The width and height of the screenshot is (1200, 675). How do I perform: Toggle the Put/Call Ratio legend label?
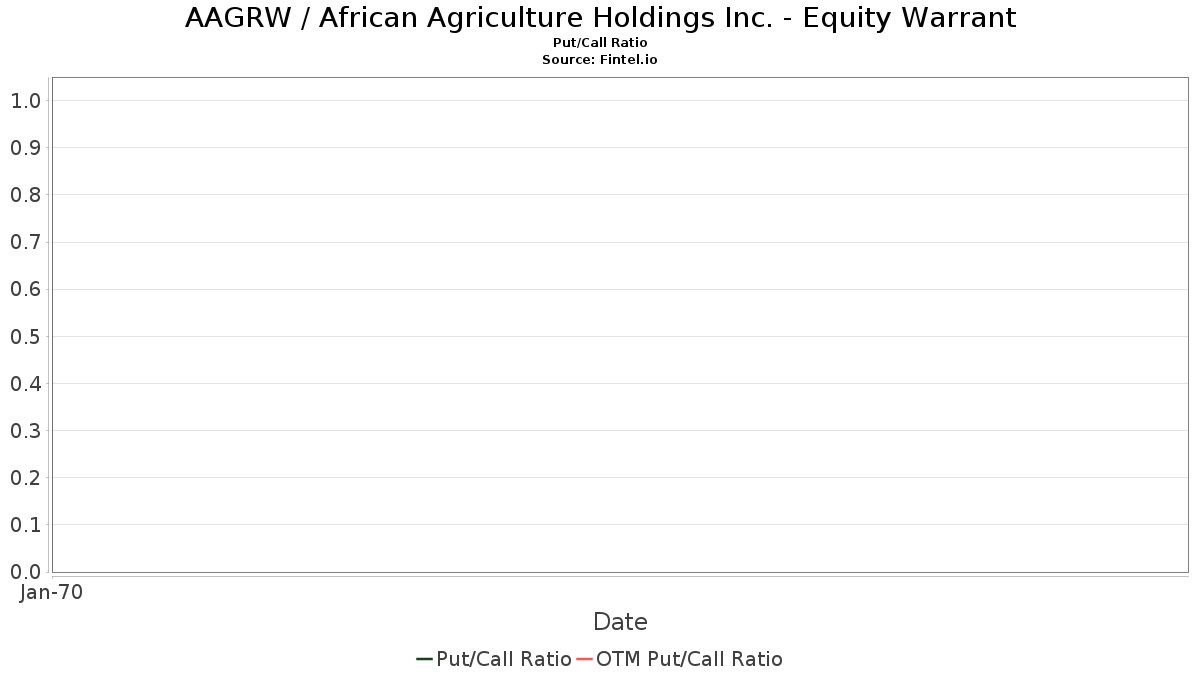(504, 659)
